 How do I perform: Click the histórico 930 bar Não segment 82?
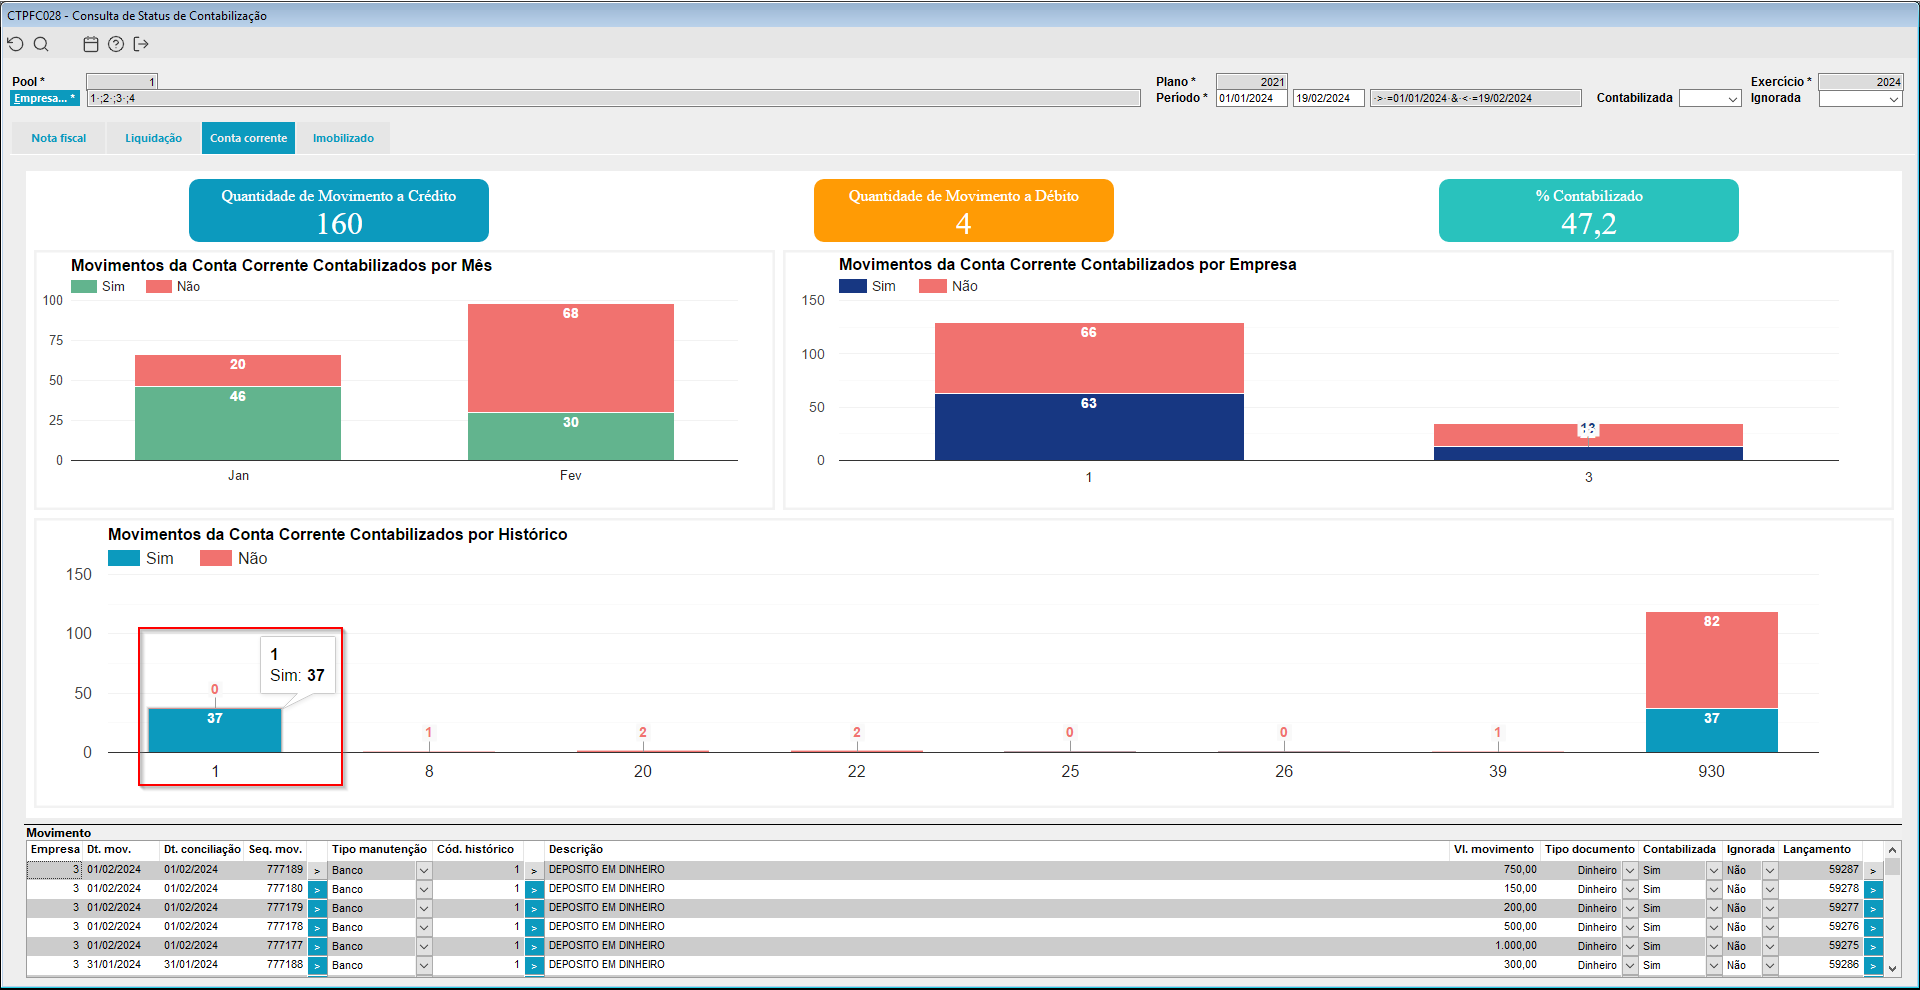(1712, 660)
